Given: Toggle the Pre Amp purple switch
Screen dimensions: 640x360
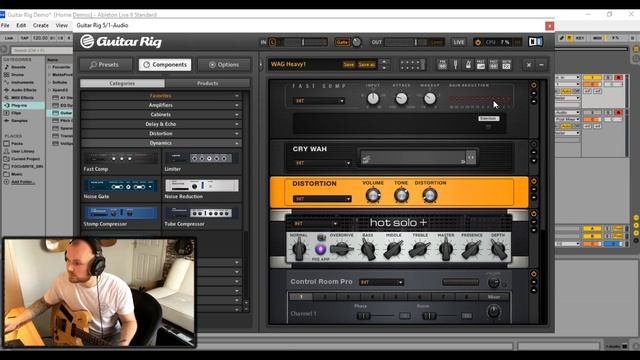Looking at the screenshot, I should click(320, 249).
